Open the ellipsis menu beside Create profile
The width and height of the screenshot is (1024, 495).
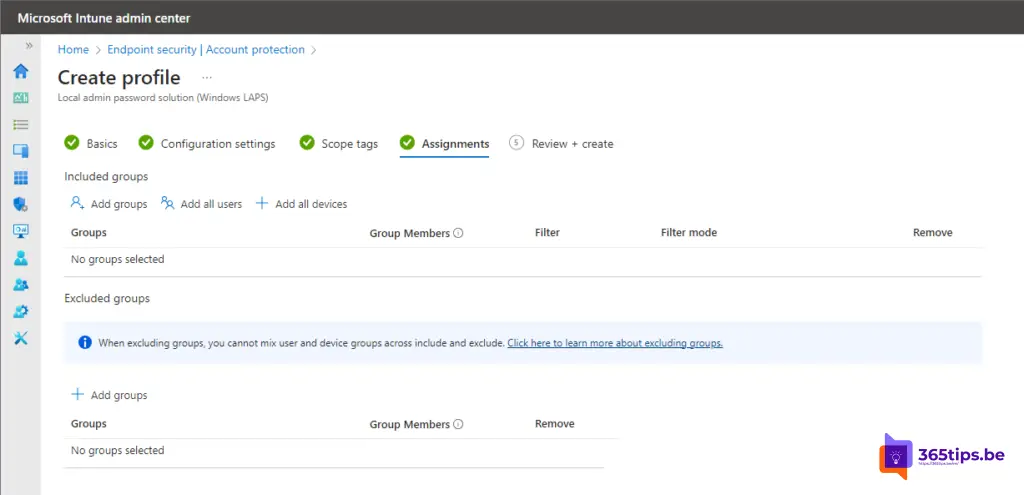(x=207, y=77)
